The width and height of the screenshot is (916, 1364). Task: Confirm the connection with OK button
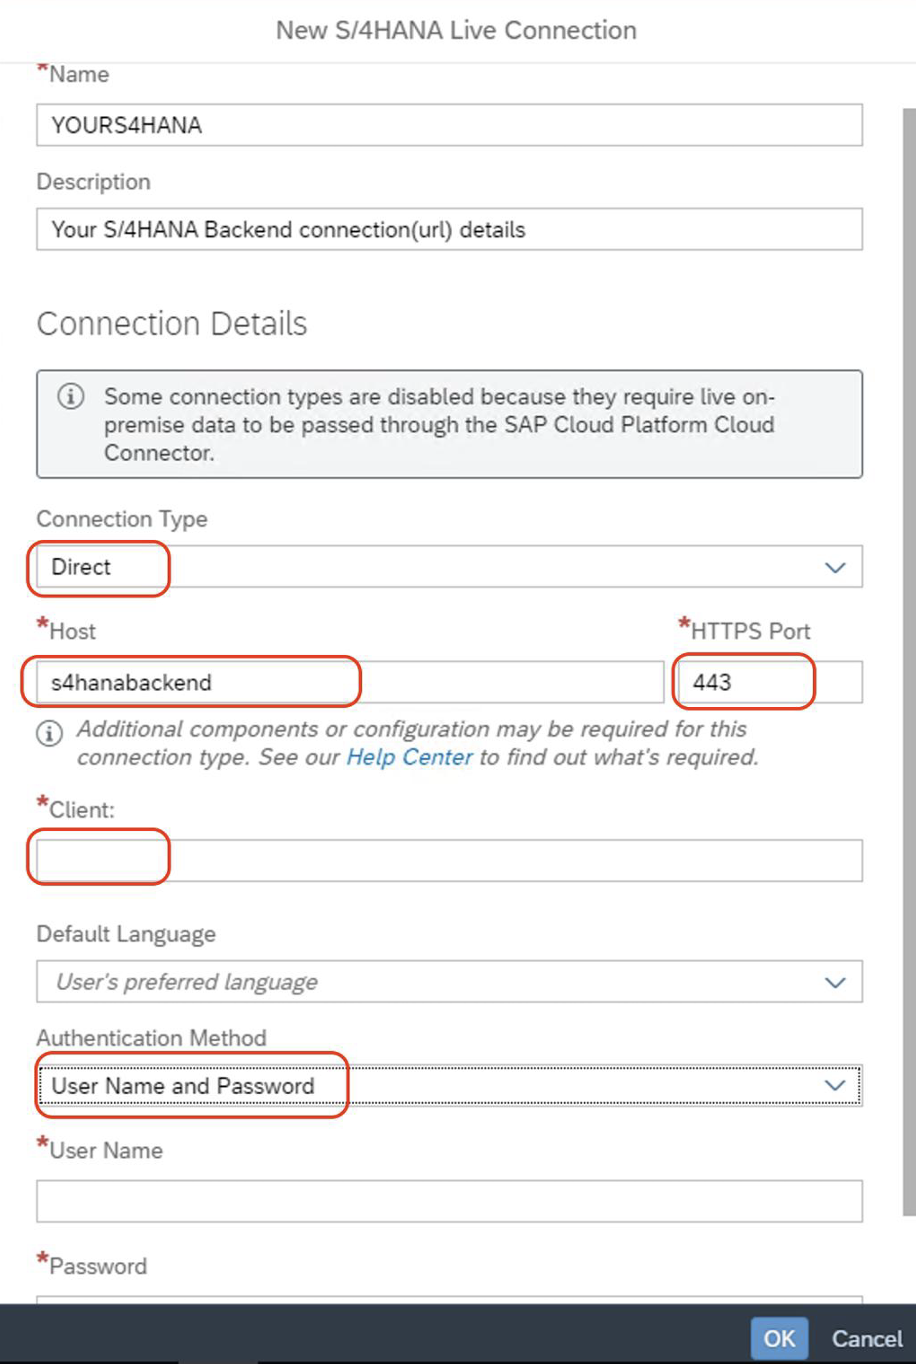pyautogui.click(x=779, y=1338)
